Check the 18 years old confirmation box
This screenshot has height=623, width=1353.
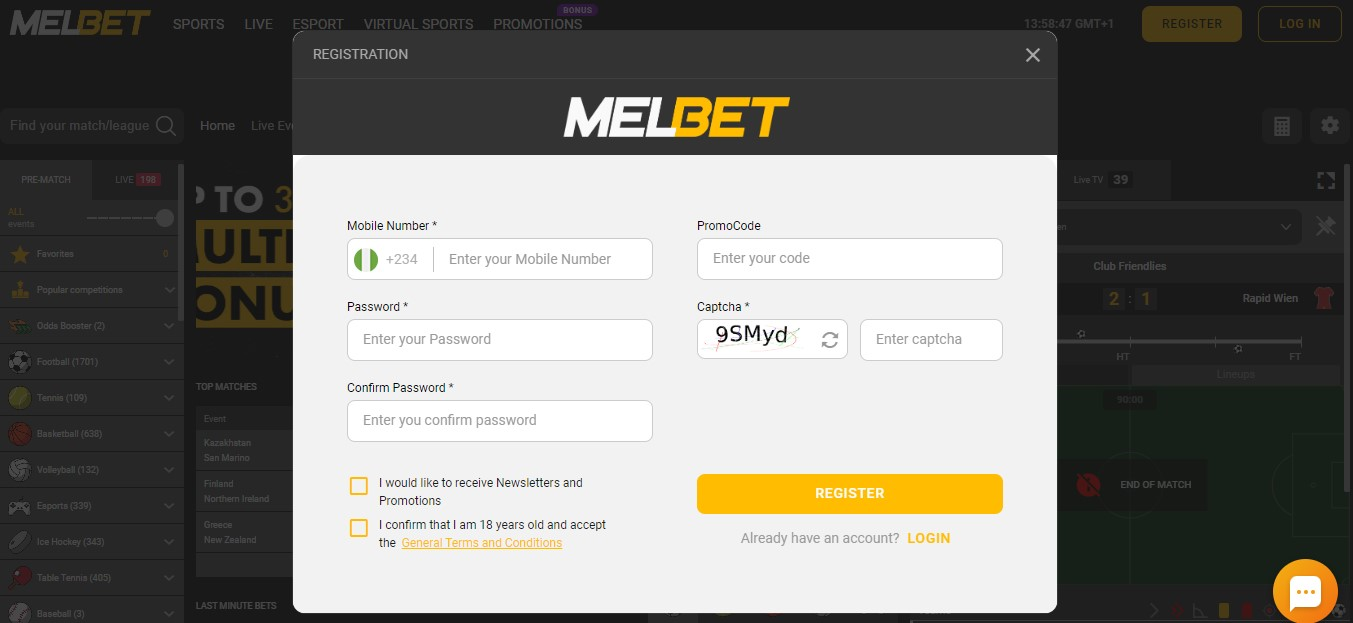tap(359, 528)
